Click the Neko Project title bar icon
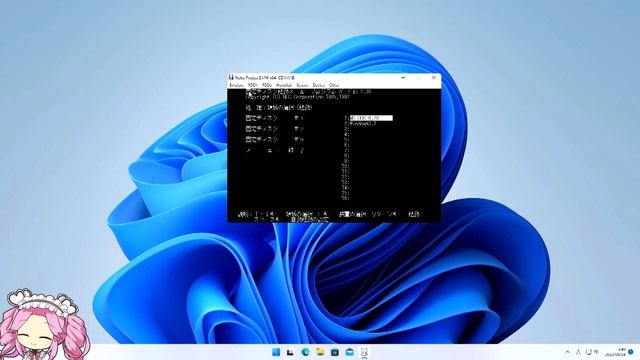 click(231, 77)
